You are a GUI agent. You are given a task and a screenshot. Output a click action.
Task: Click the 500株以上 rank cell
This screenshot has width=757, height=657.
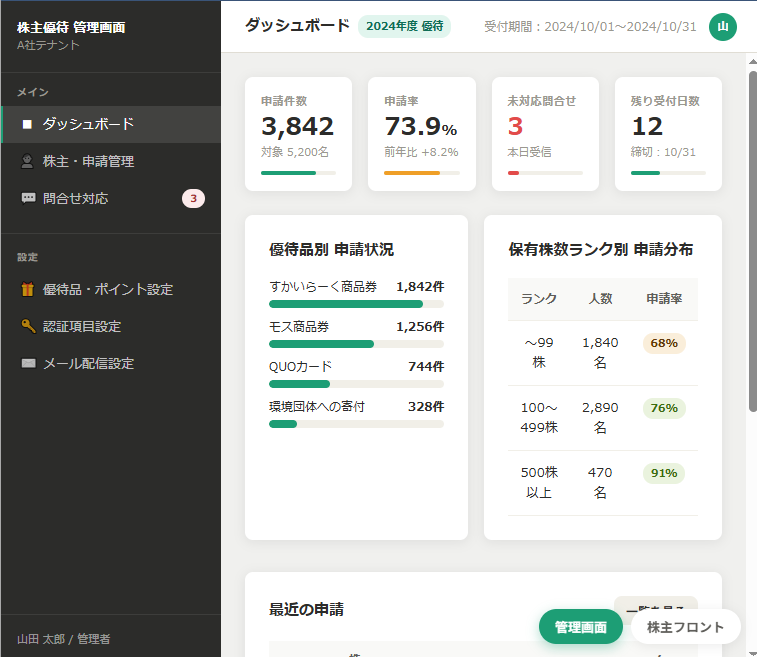tap(539, 483)
